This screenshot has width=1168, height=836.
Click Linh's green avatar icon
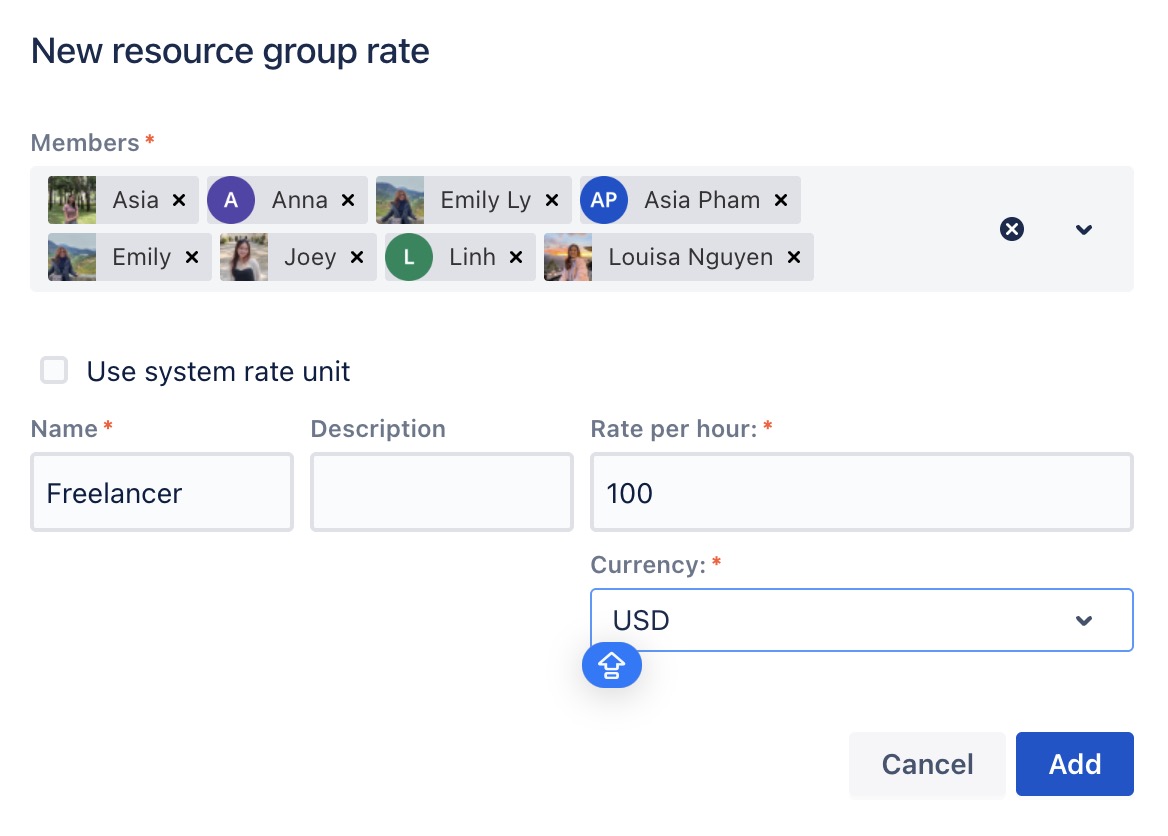click(x=409, y=257)
